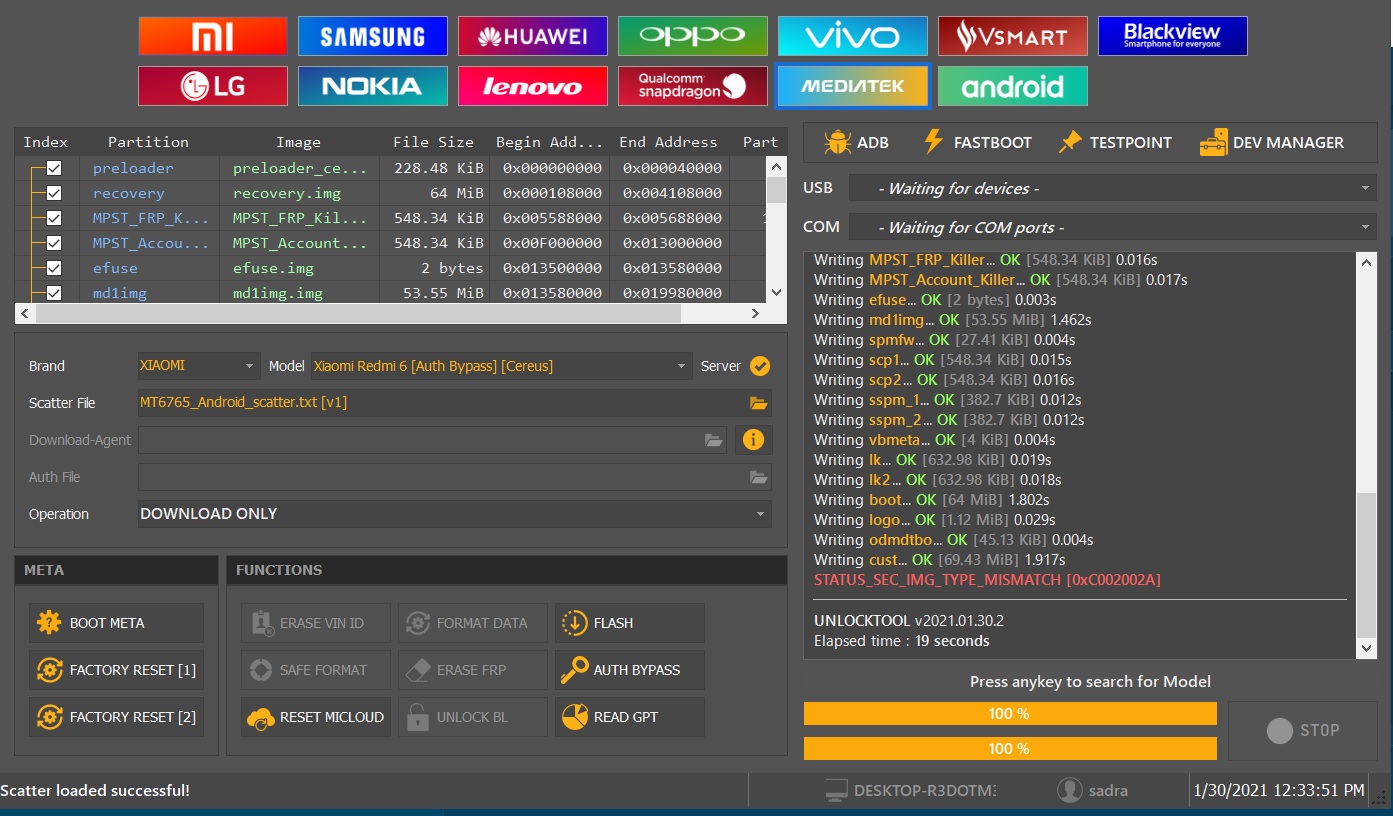Image resolution: width=1393 pixels, height=816 pixels.
Task: Click the READ GPT button
Action: click(630, 717)
